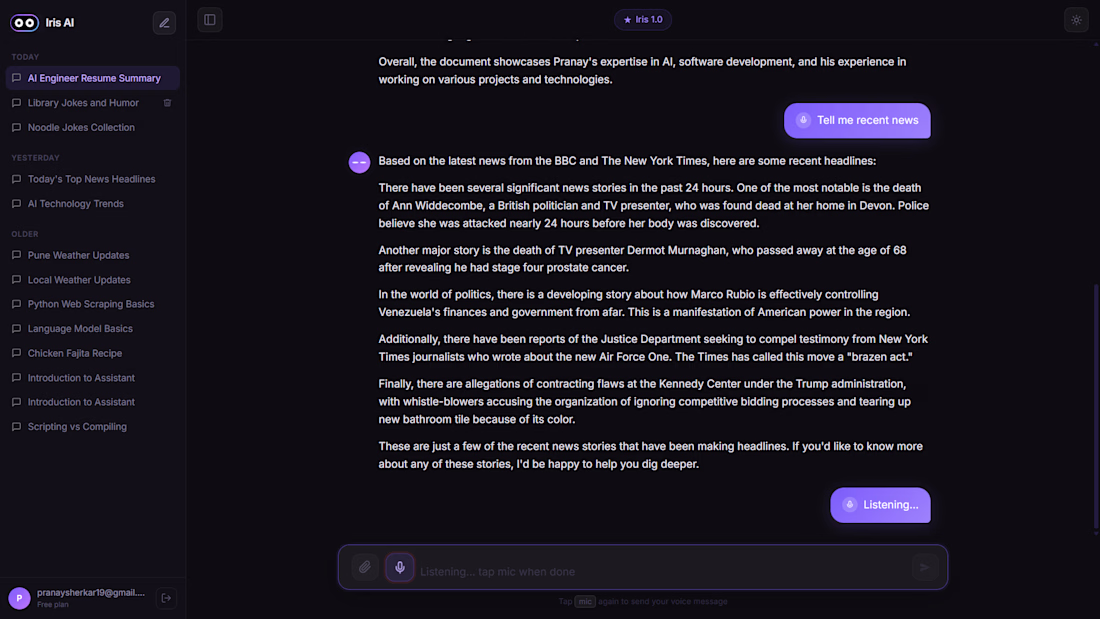Select Today's Top News Headlines conversation
The height and width of the screenshot is (619, 1100).
[93, 179]
